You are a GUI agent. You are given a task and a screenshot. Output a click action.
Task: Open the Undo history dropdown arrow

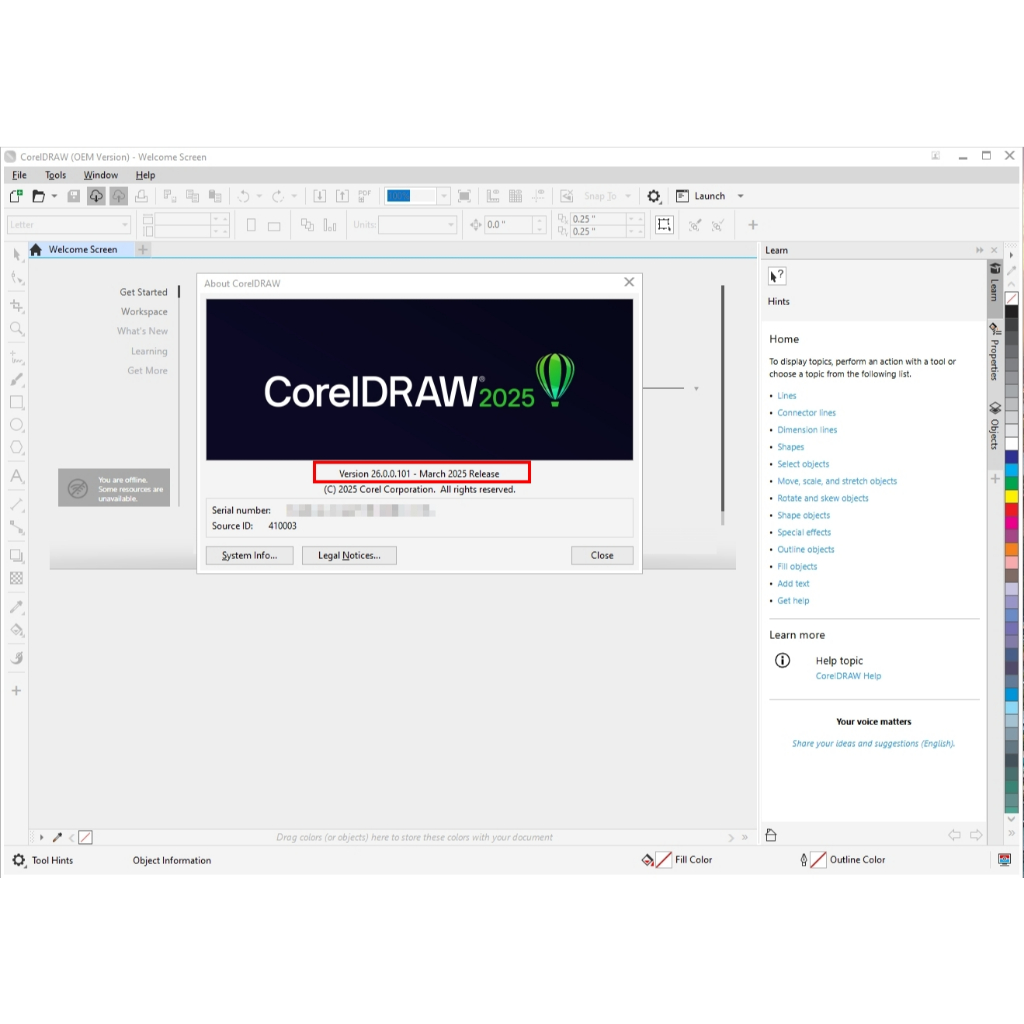coord(259,196)
